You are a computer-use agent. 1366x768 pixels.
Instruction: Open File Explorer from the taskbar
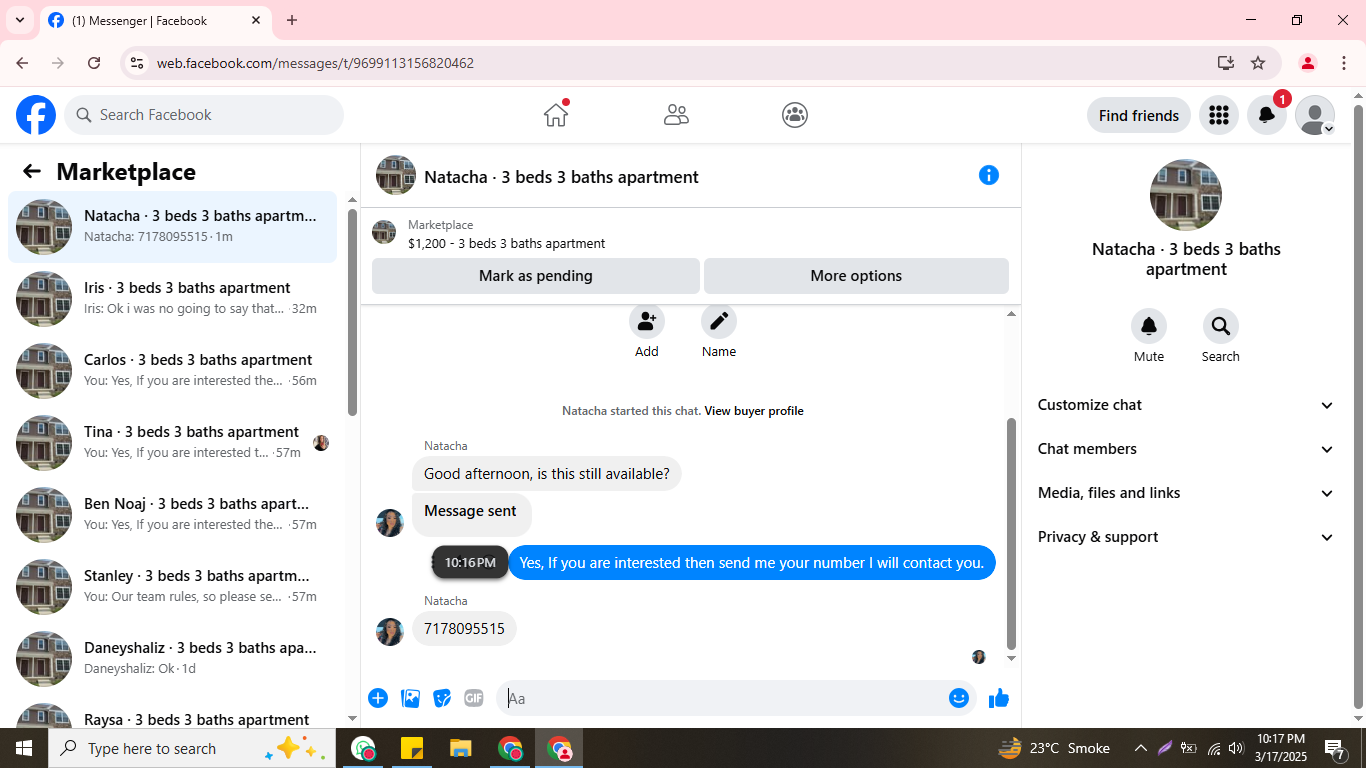[460, 748]
